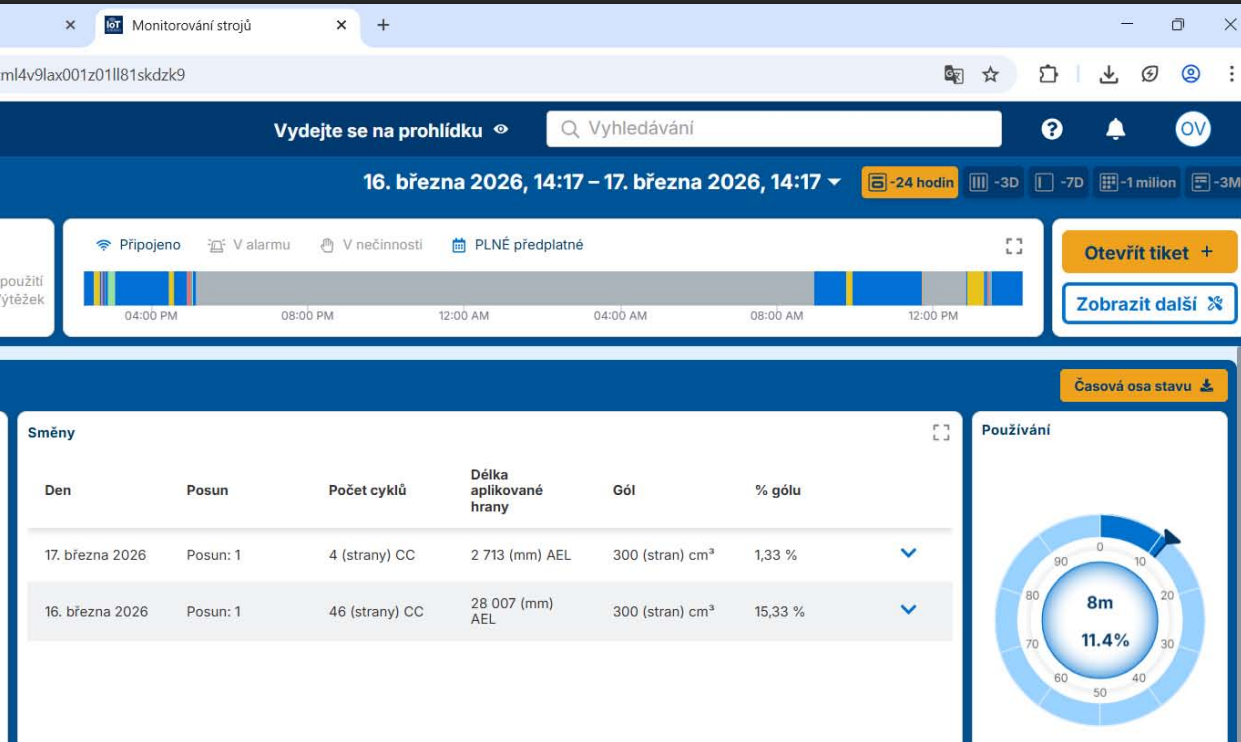Click the long gray segment of the status timeline
Viewport: 1241px width, 742px height.
coord(504,288)
